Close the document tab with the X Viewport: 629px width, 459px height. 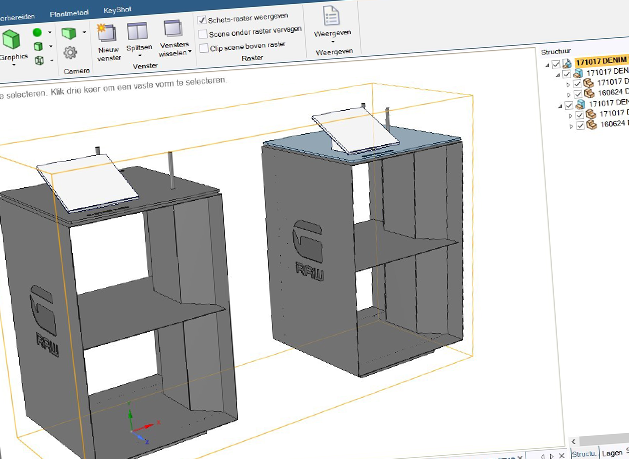(562, 455)
